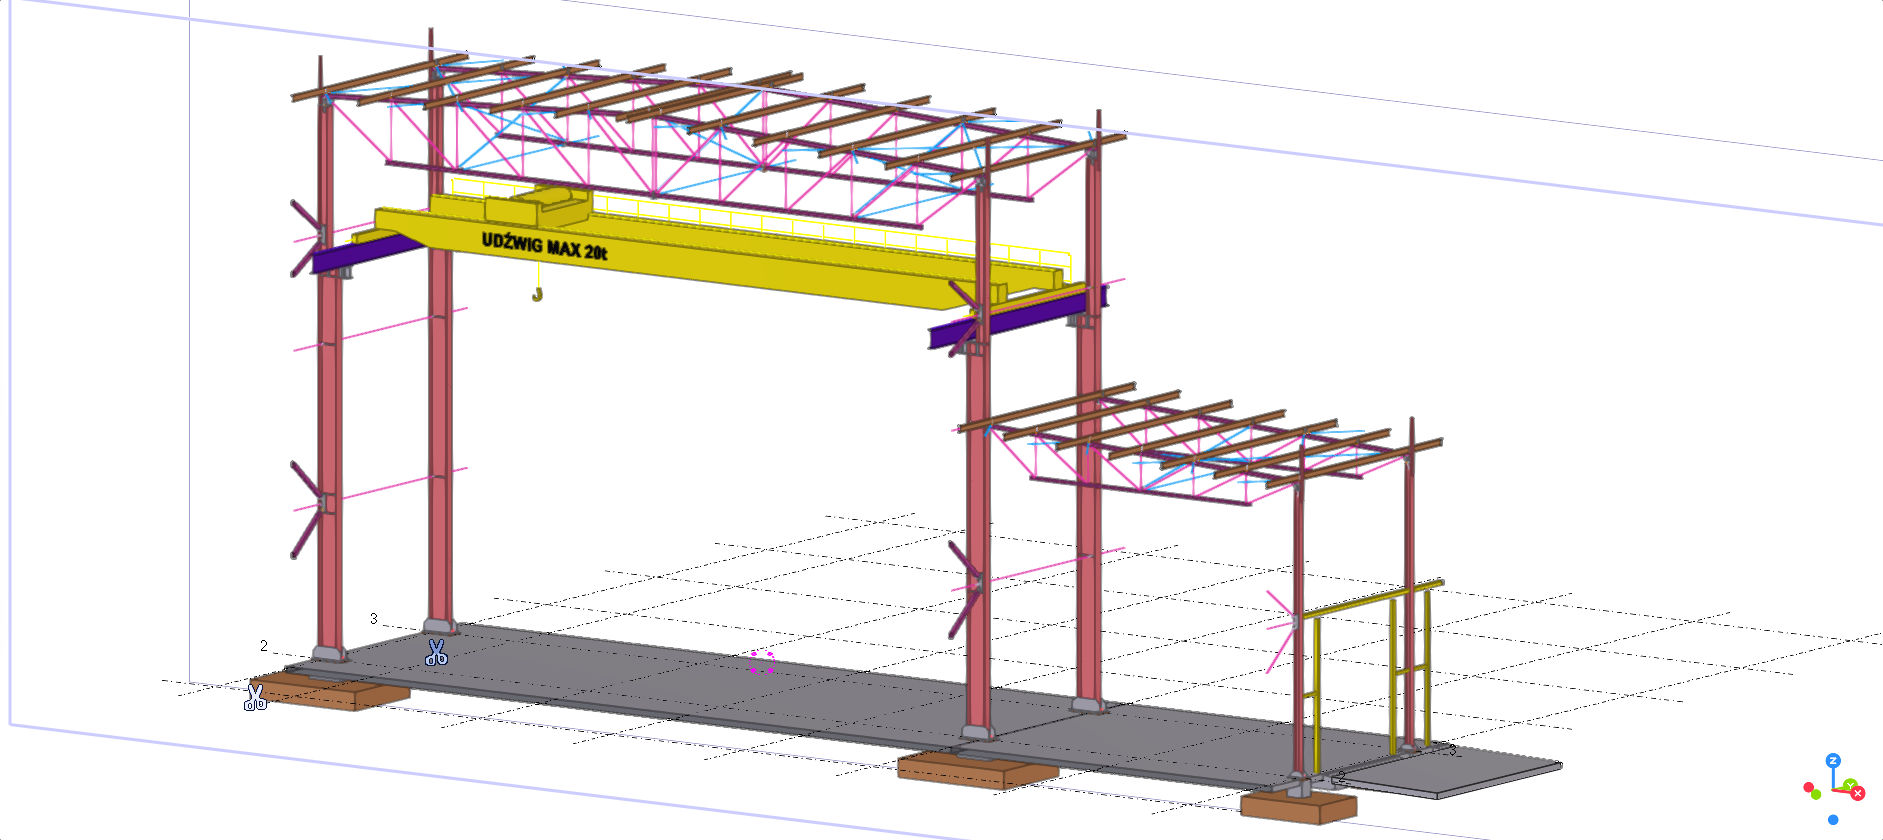1883x840 pixels.
Task: Click the yellow crane hook
Action: 537,294
